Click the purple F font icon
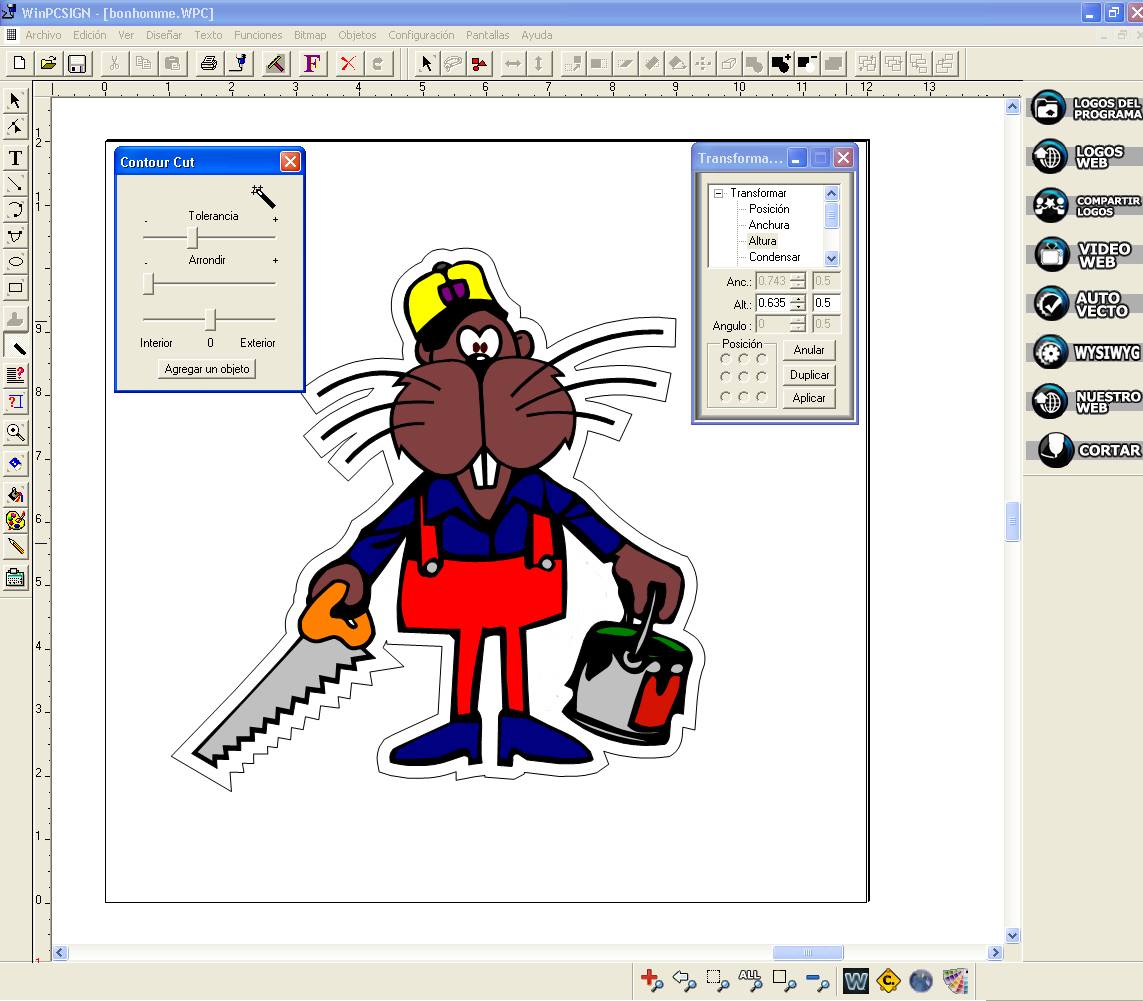The image size is (1143, 1001). pos(312,63)
